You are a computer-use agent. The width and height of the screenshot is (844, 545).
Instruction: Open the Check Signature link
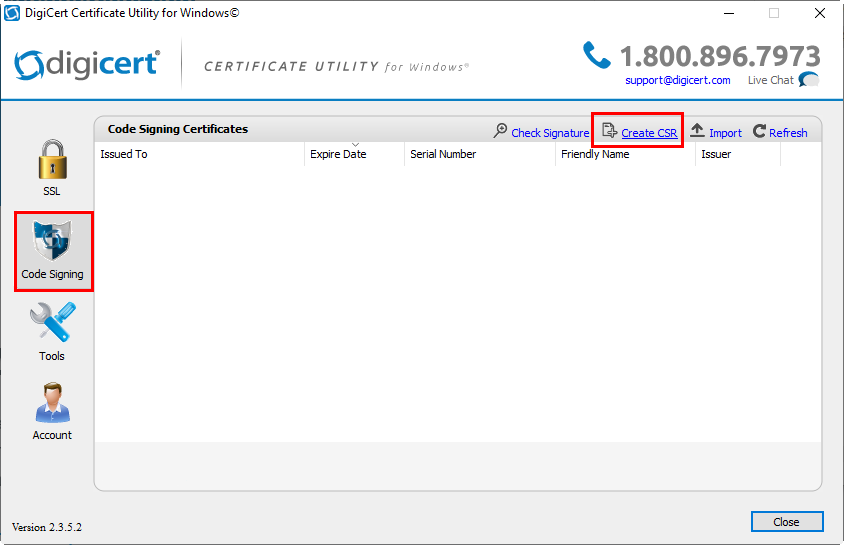point(550,133)
